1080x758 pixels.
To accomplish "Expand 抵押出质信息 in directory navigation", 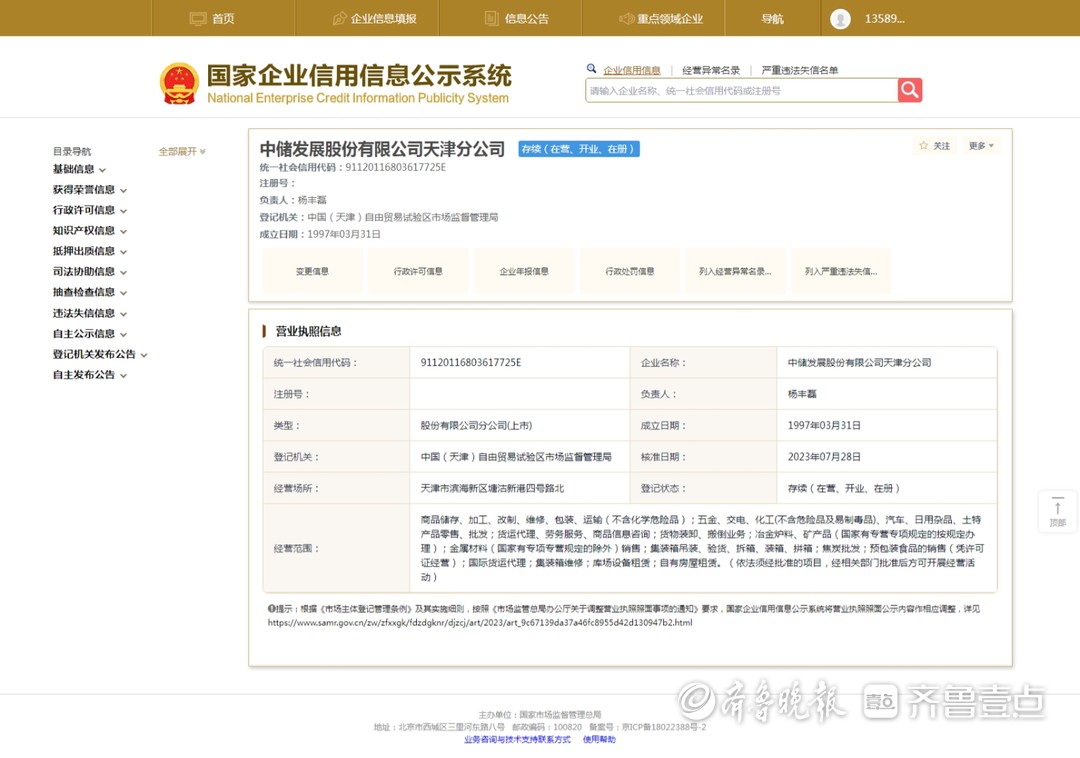I will (x=90, y=251).
